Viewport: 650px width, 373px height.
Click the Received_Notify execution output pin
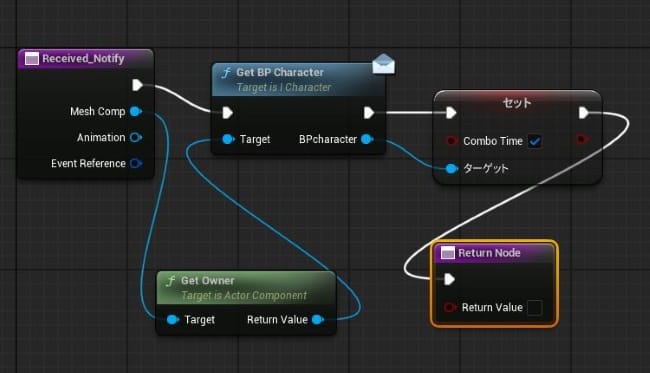pos(137,85)
